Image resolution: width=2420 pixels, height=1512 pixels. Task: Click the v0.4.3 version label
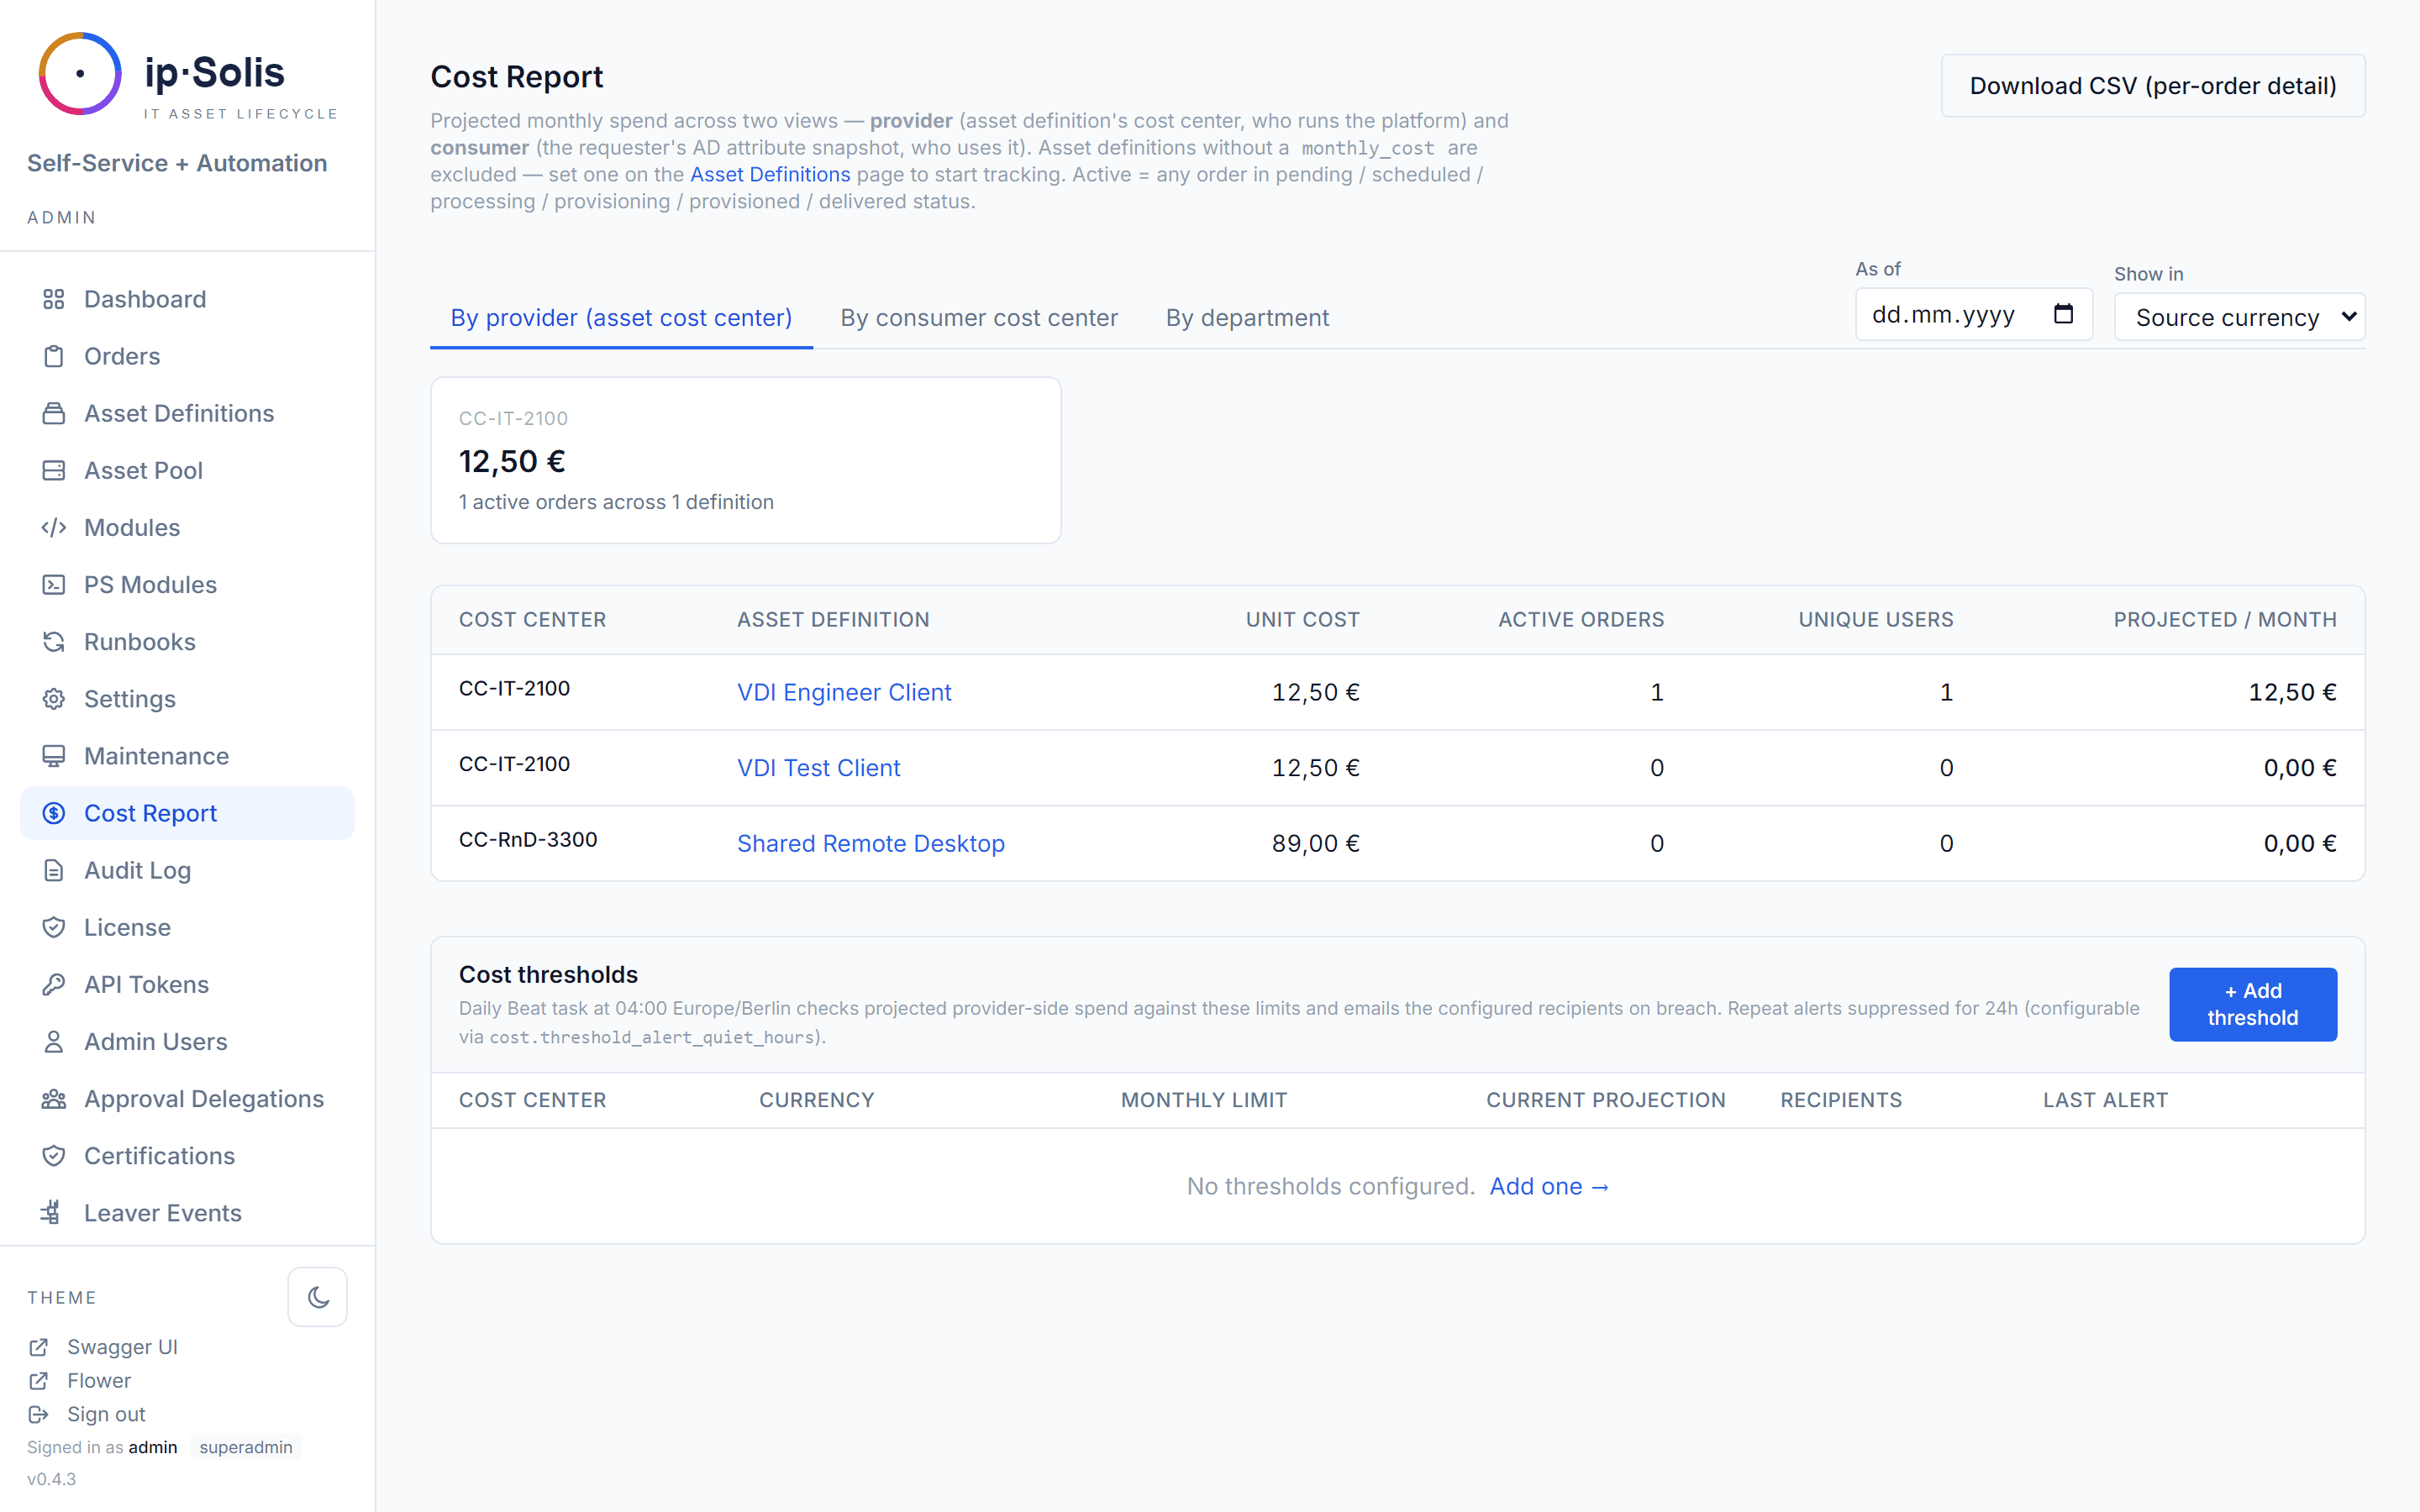[51, 1479]
